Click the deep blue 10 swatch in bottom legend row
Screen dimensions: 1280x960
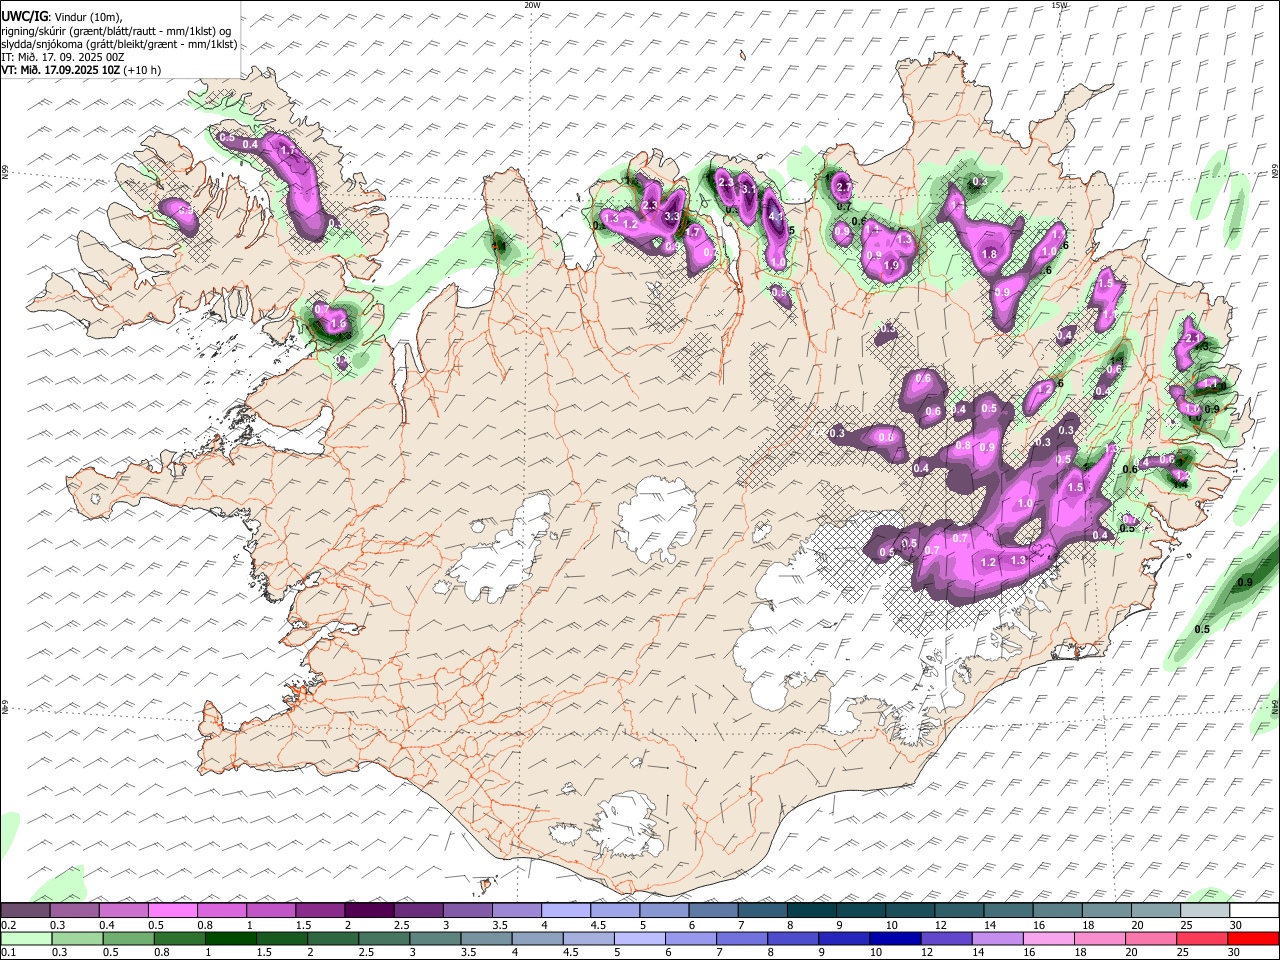coord(894,939)
